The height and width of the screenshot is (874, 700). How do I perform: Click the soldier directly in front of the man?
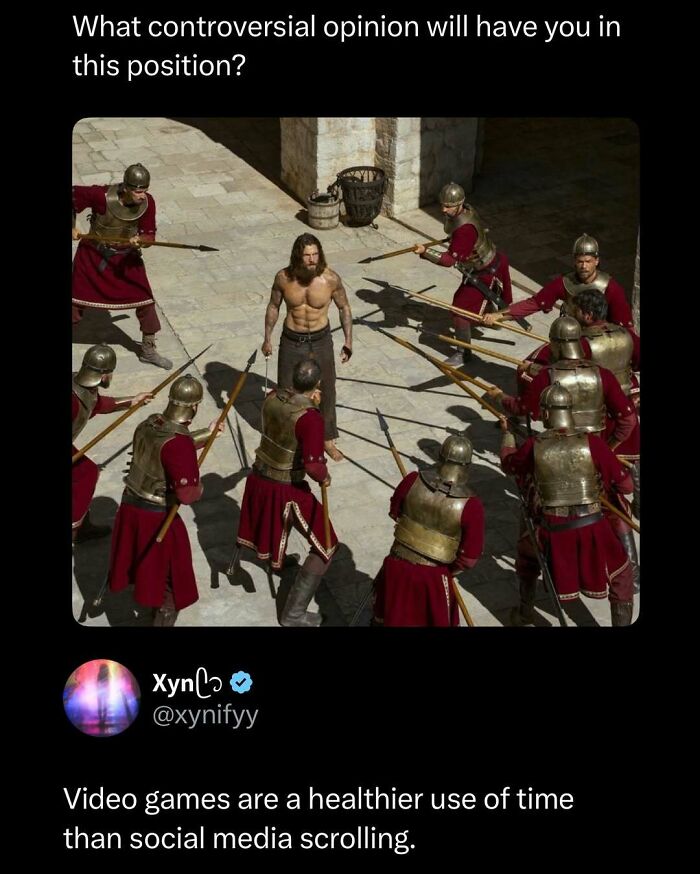pyautogui.click(x=288, y=480)
